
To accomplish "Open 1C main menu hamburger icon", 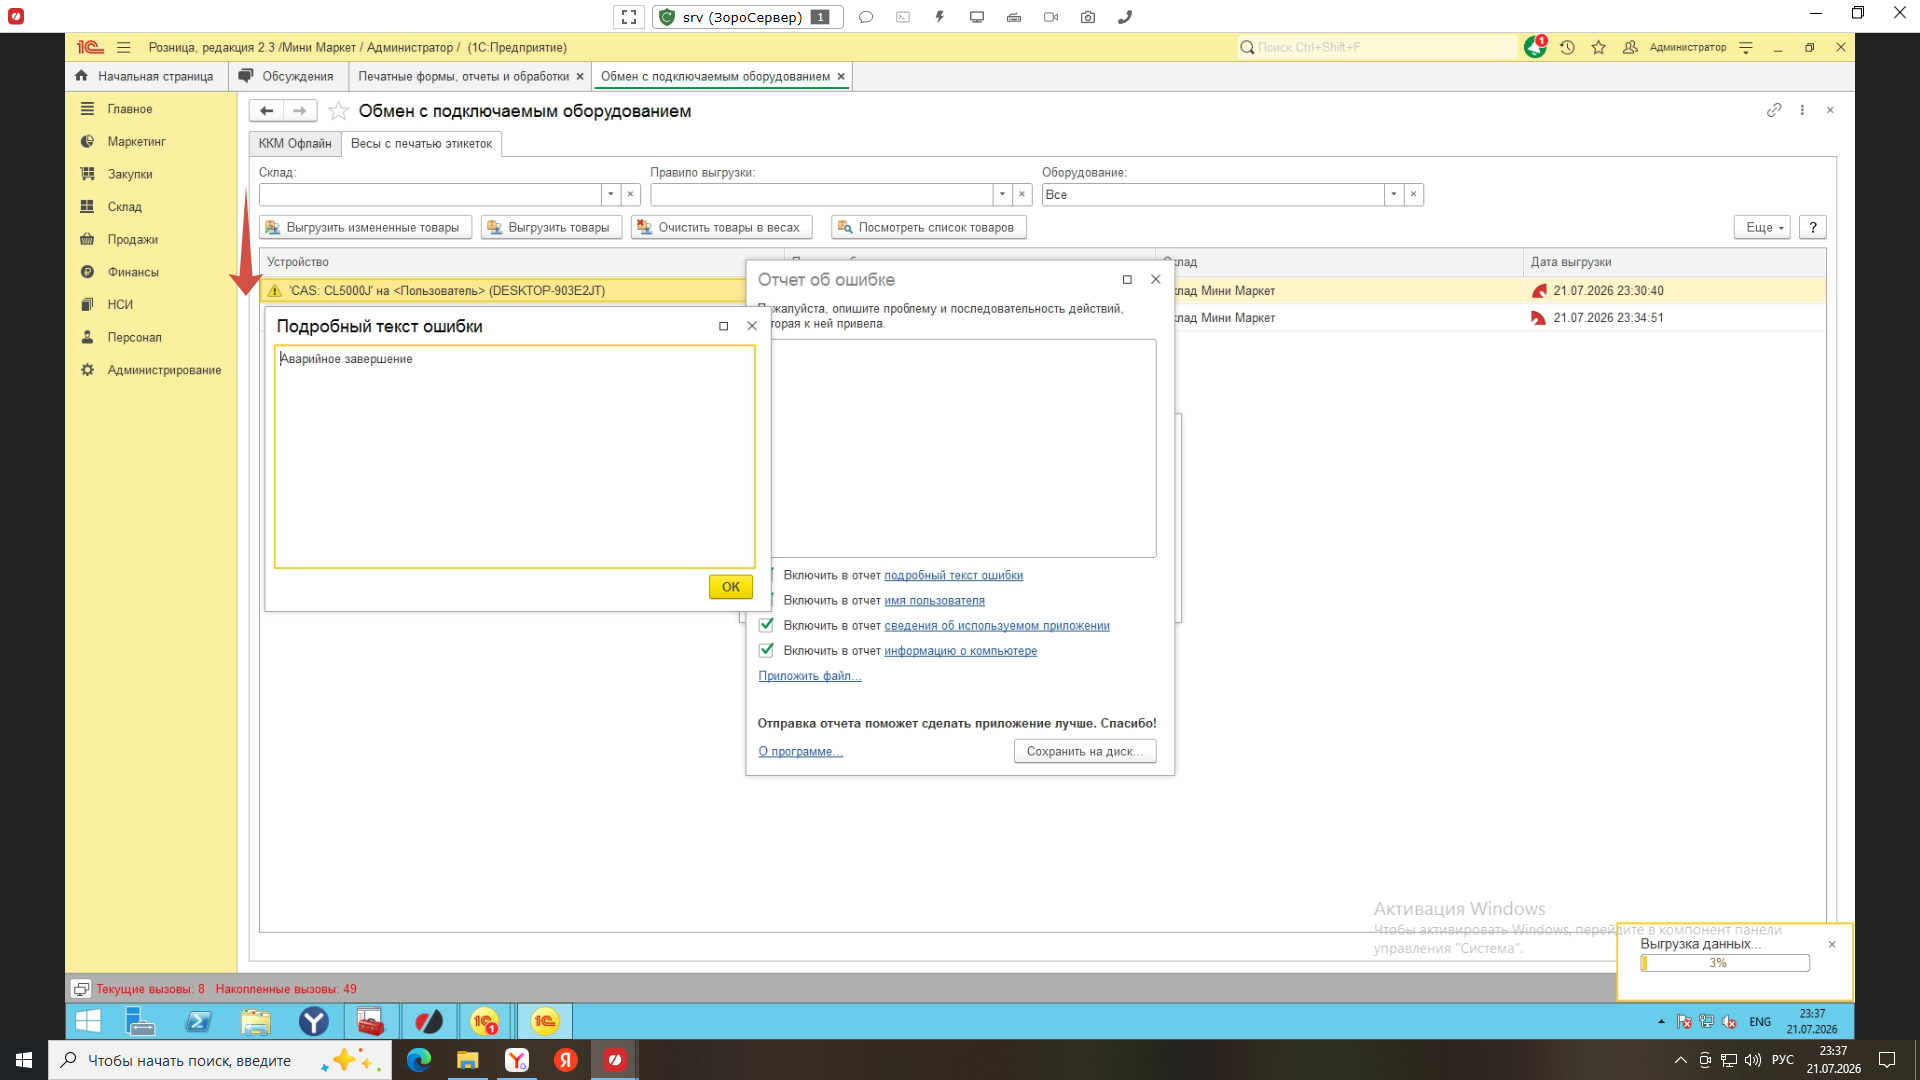I will (124, 47).
